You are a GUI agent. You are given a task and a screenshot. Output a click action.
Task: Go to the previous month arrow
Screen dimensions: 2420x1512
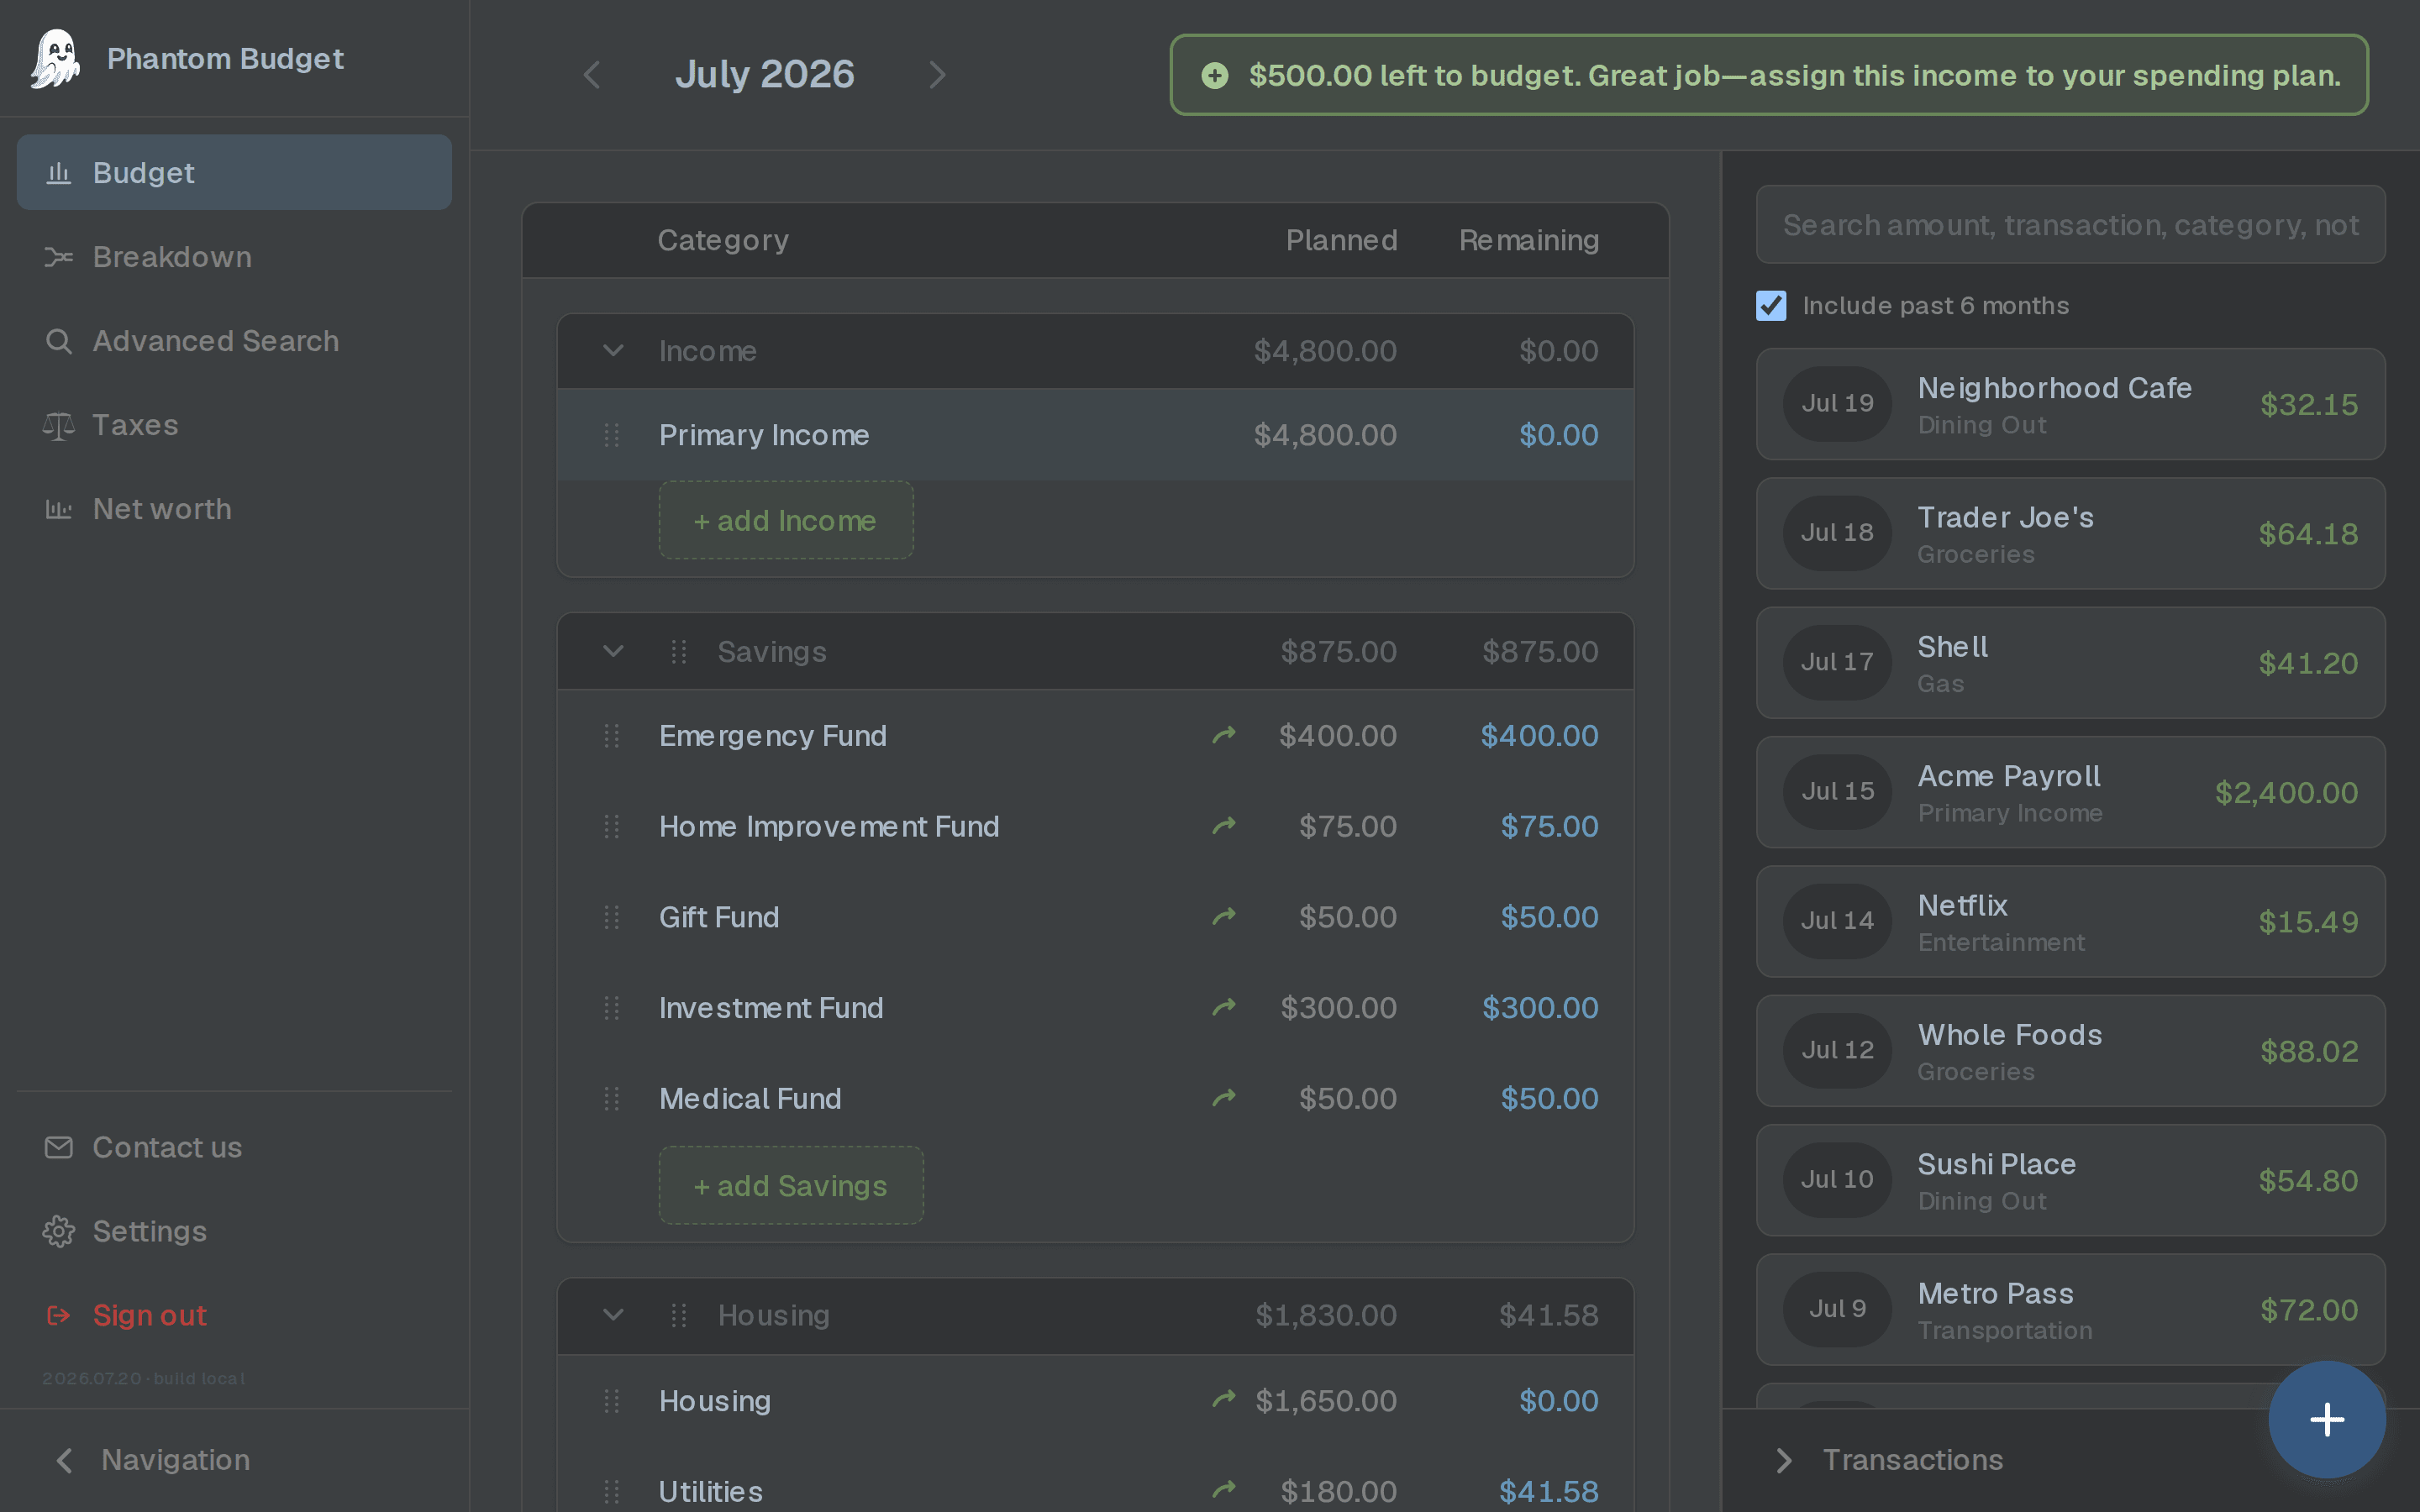[x=592, y=75]
